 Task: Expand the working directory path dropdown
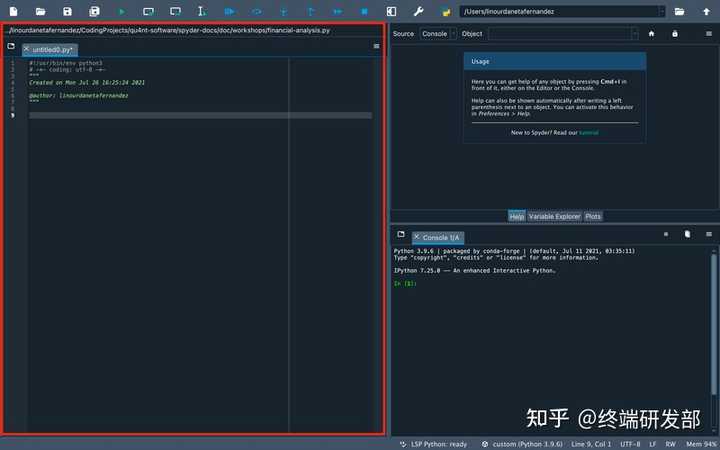tap(662, 11)
